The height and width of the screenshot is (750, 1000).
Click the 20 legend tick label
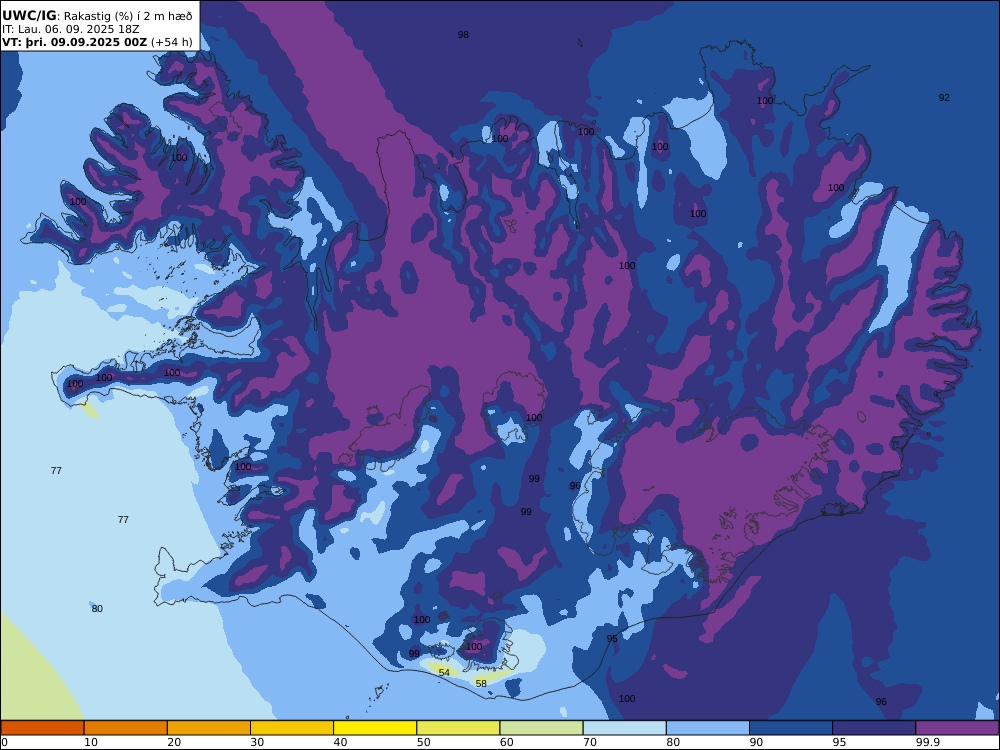coord(174,742)
